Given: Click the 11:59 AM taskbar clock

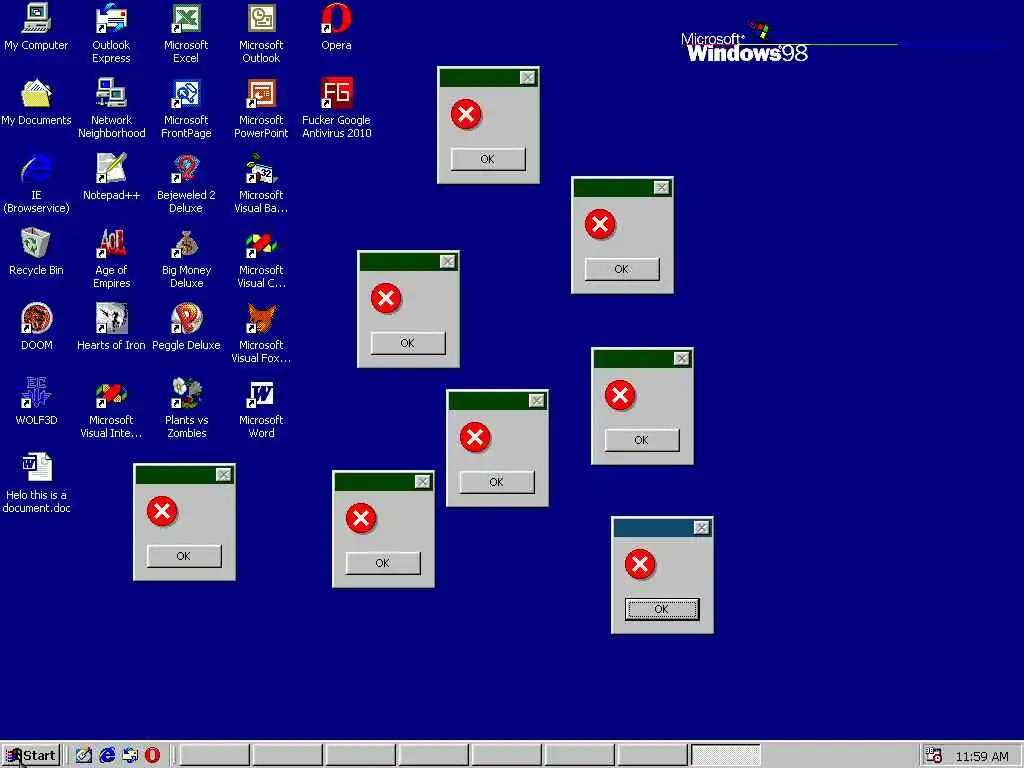Looking at the screenshot, I should [982, 756].
